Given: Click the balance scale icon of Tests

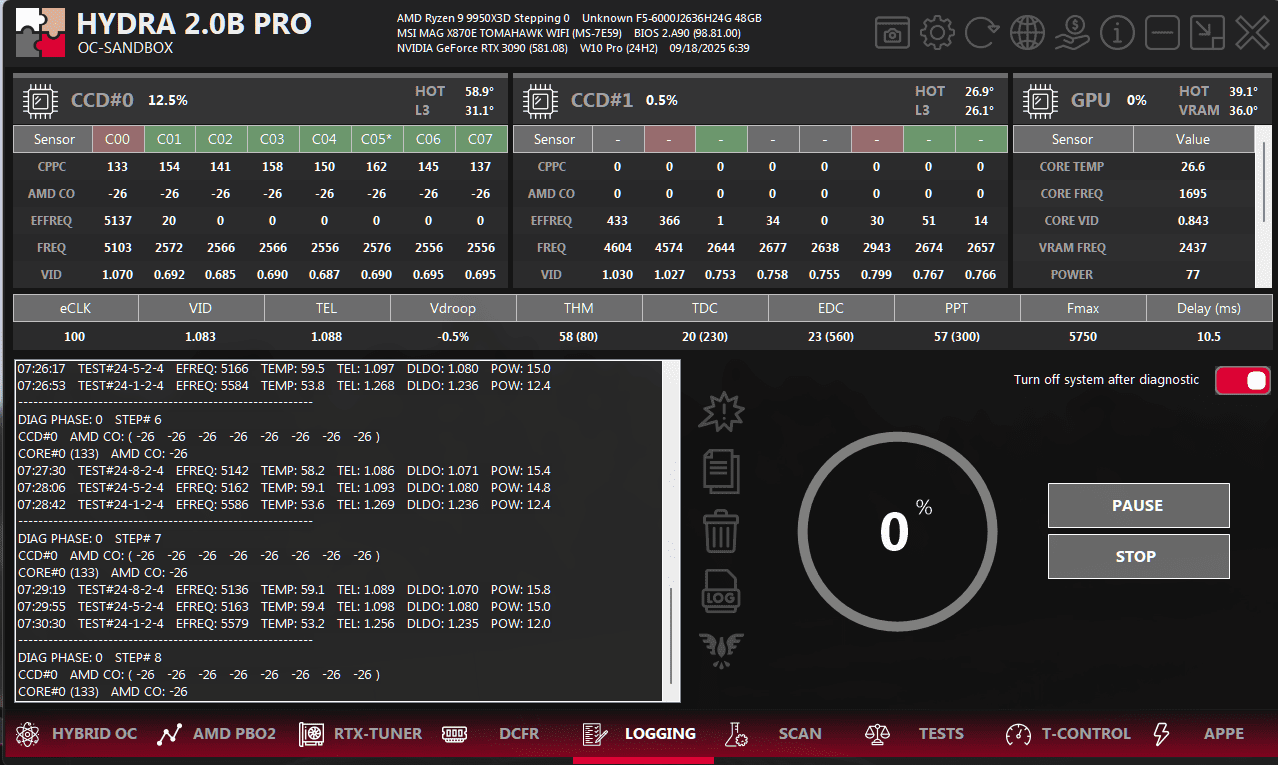Looking at the screenshot, I should pyautogui.click(x=877, y=734).
